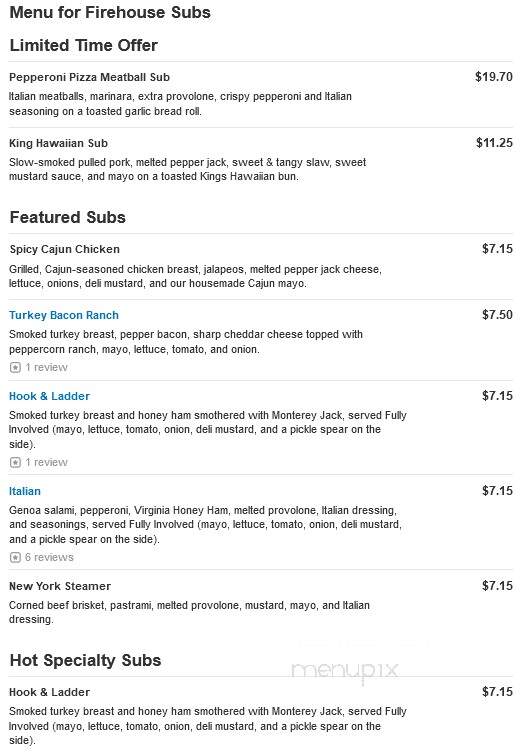
Task: Click the $7.50 Turkey Bacon Ranch price
Action: (497, 315)
